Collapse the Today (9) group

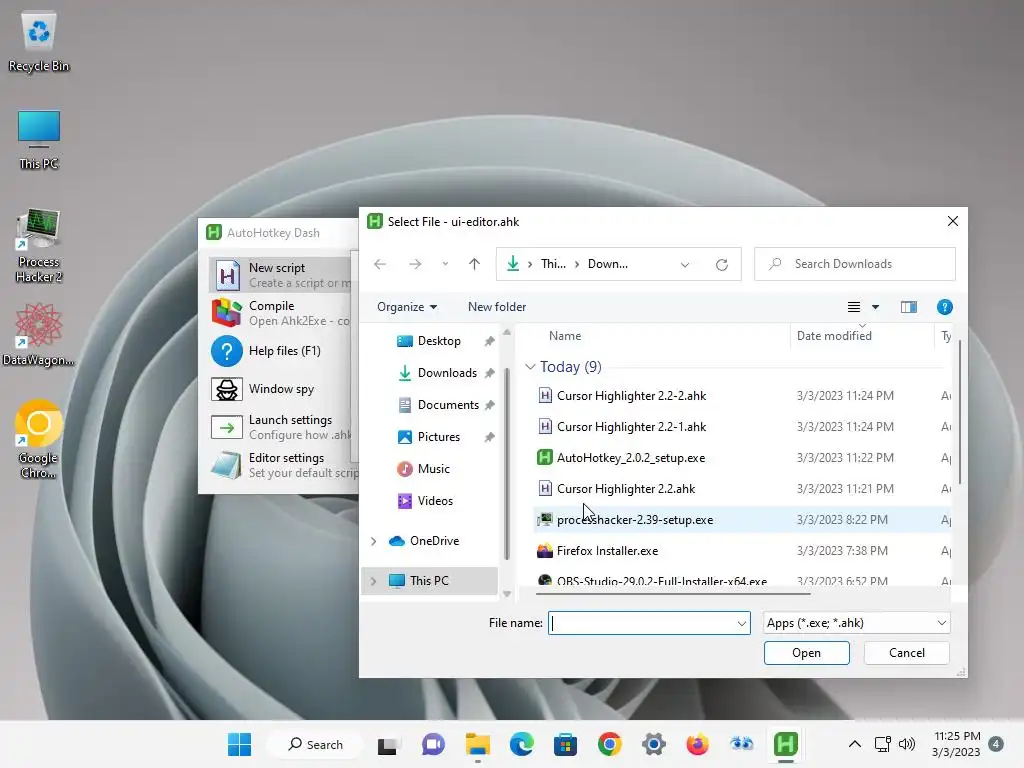pos(530,367)
